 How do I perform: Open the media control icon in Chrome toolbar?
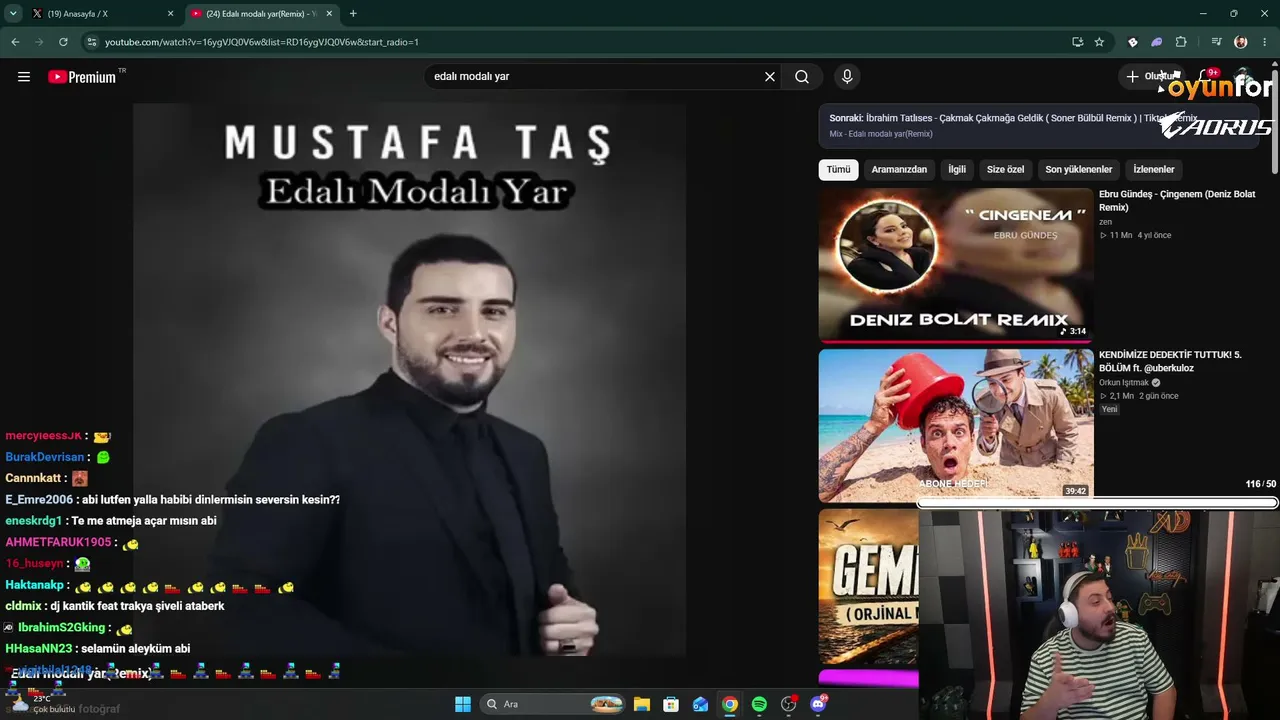tap(1216, 42)
